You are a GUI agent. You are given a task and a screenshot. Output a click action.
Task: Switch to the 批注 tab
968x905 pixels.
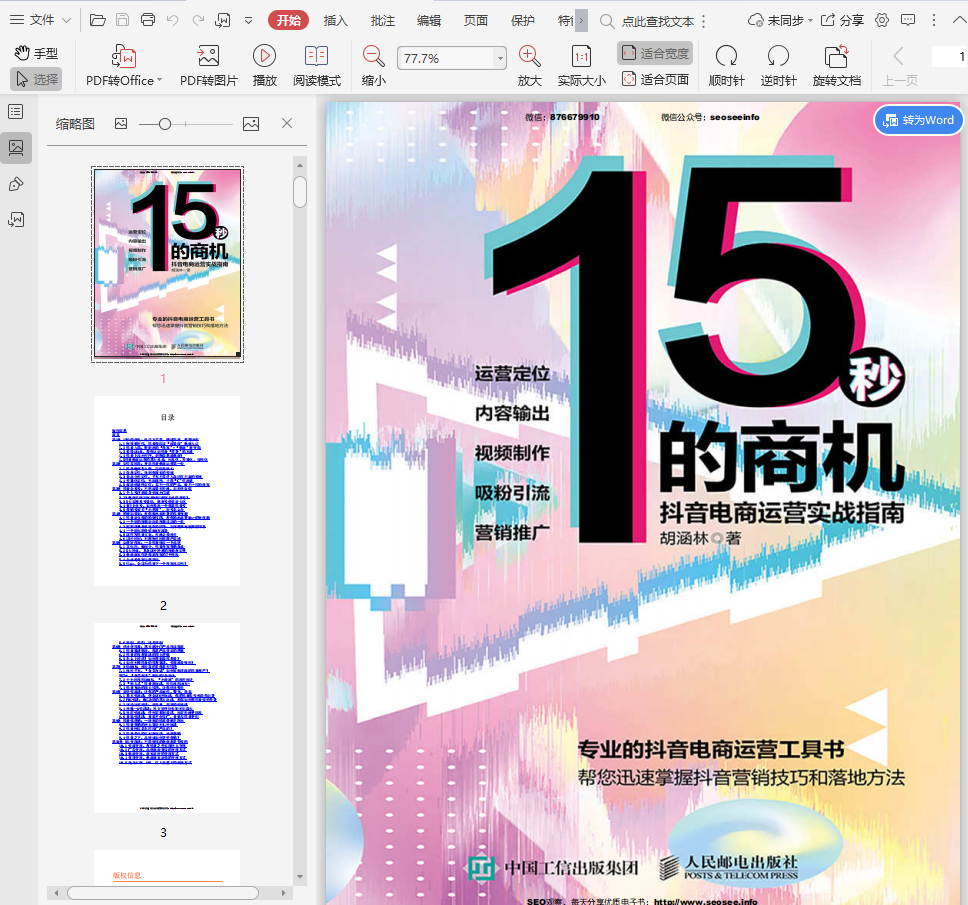[x=382, y=20]
